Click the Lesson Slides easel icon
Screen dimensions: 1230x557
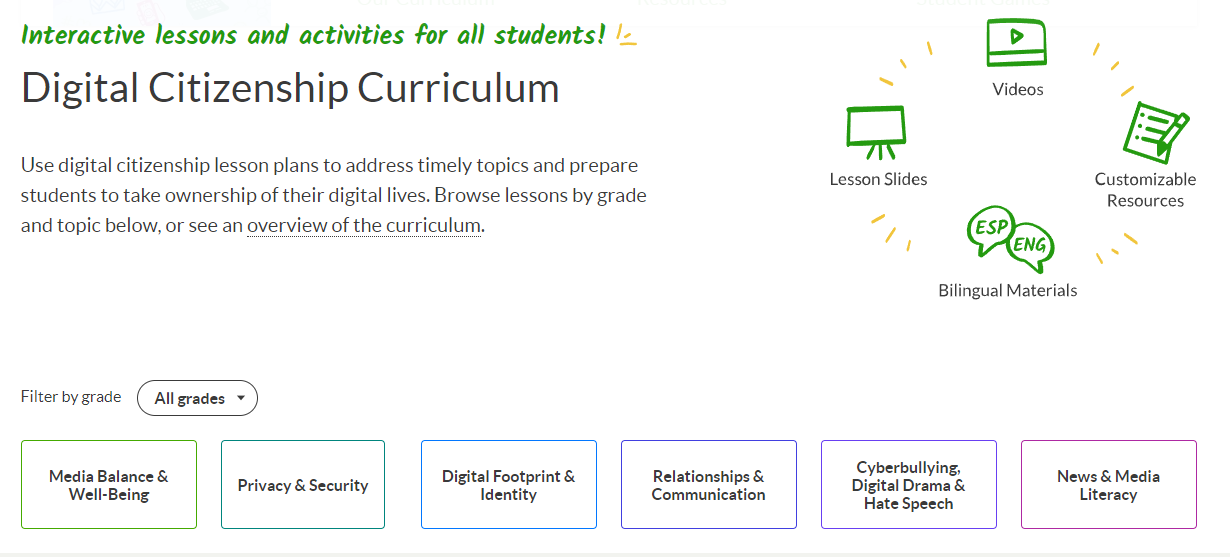876,132
